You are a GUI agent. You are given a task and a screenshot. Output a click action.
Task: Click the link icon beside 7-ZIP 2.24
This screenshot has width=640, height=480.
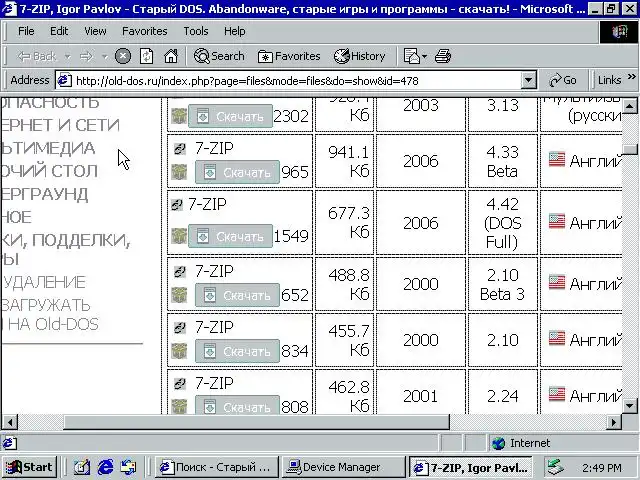pyautogui.click(x=179, y=383)
